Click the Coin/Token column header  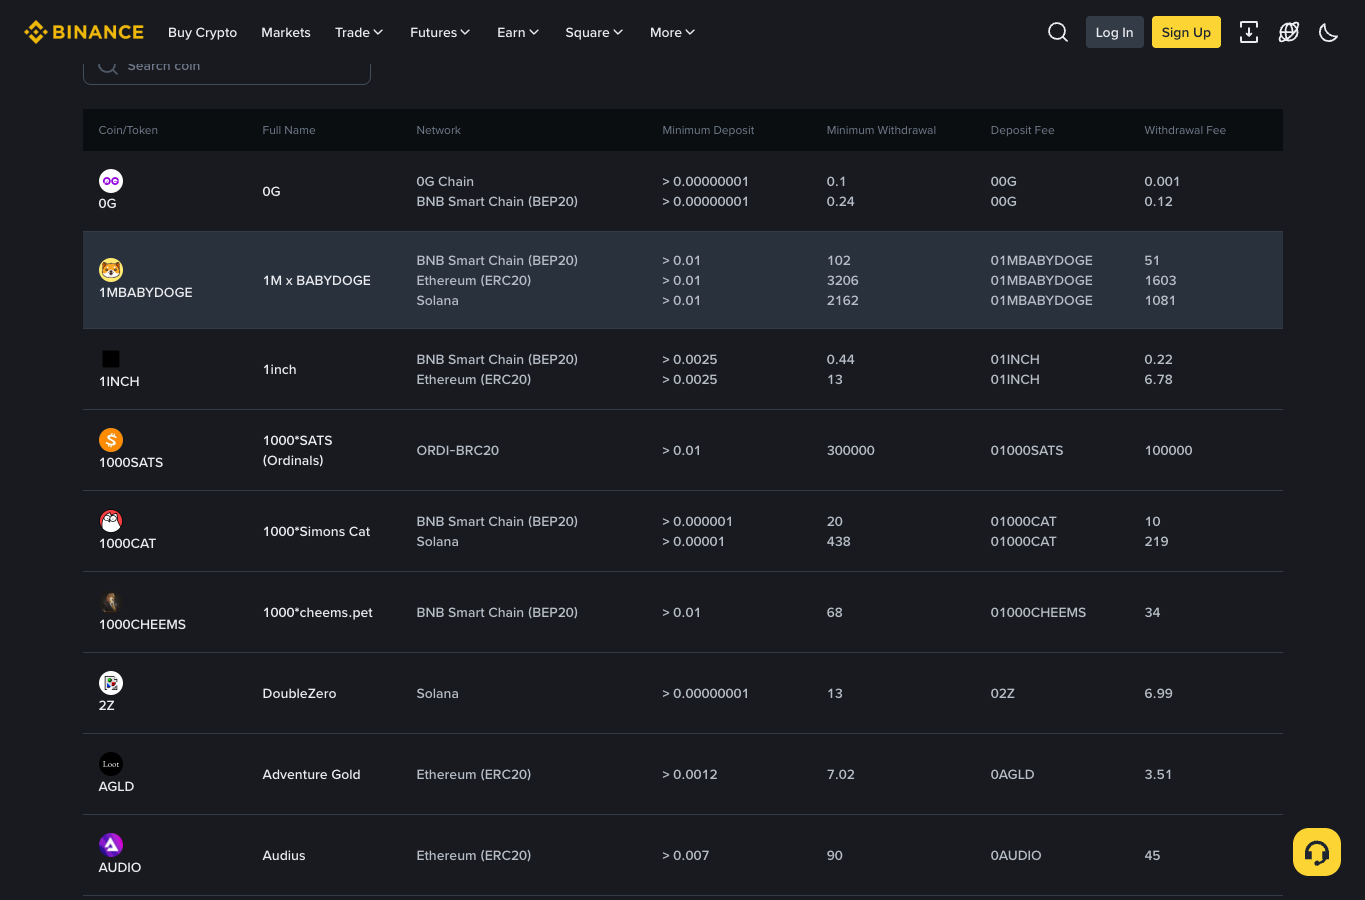click(x=128, y=130)
